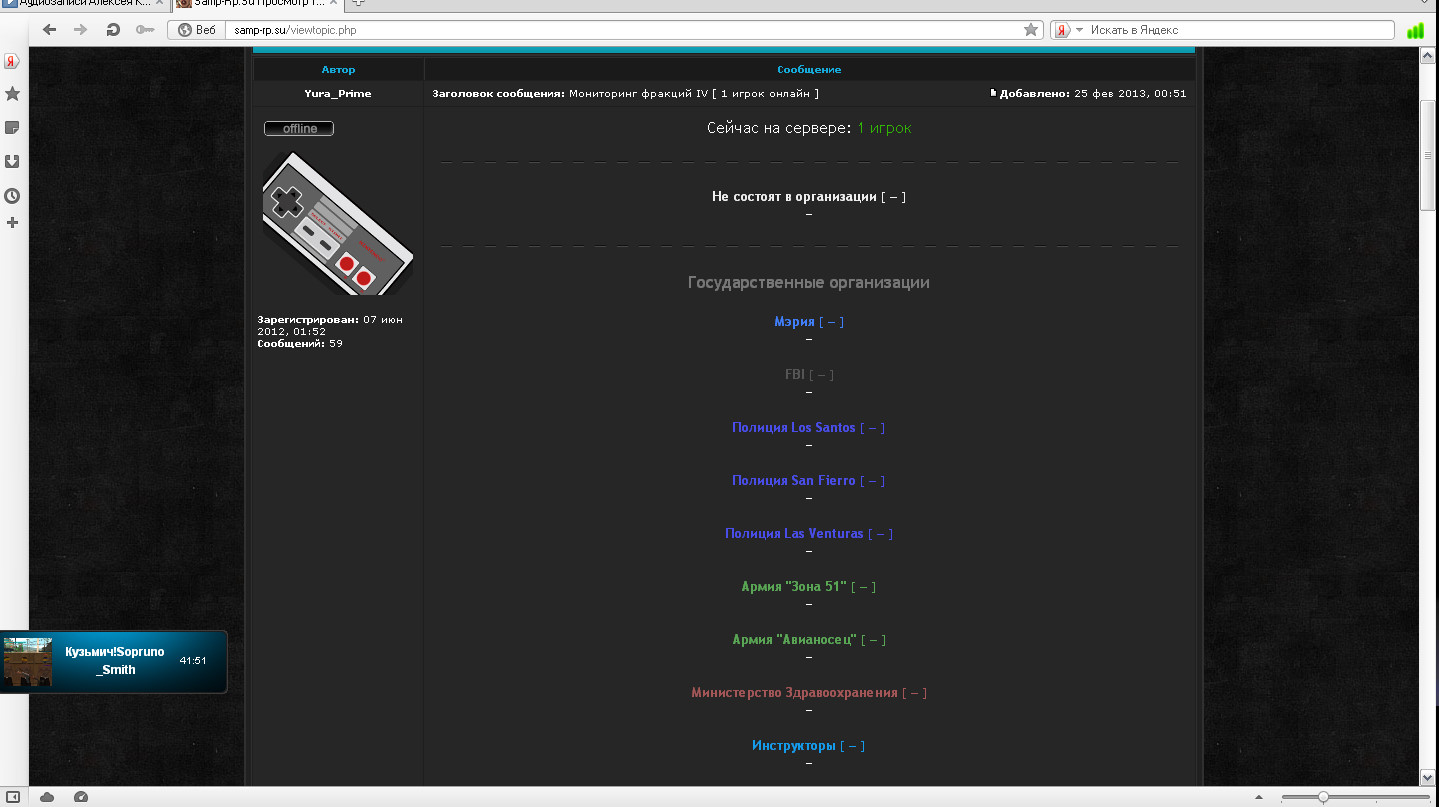This screenshot has height=807, width=1439.
Task: Click the page scrollbar up arrow
Action: click(1428, 54)
